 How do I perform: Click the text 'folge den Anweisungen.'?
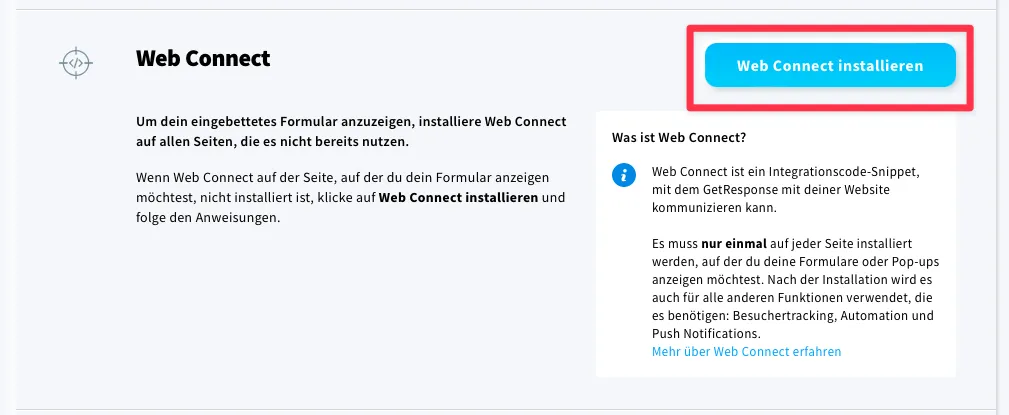209,217
